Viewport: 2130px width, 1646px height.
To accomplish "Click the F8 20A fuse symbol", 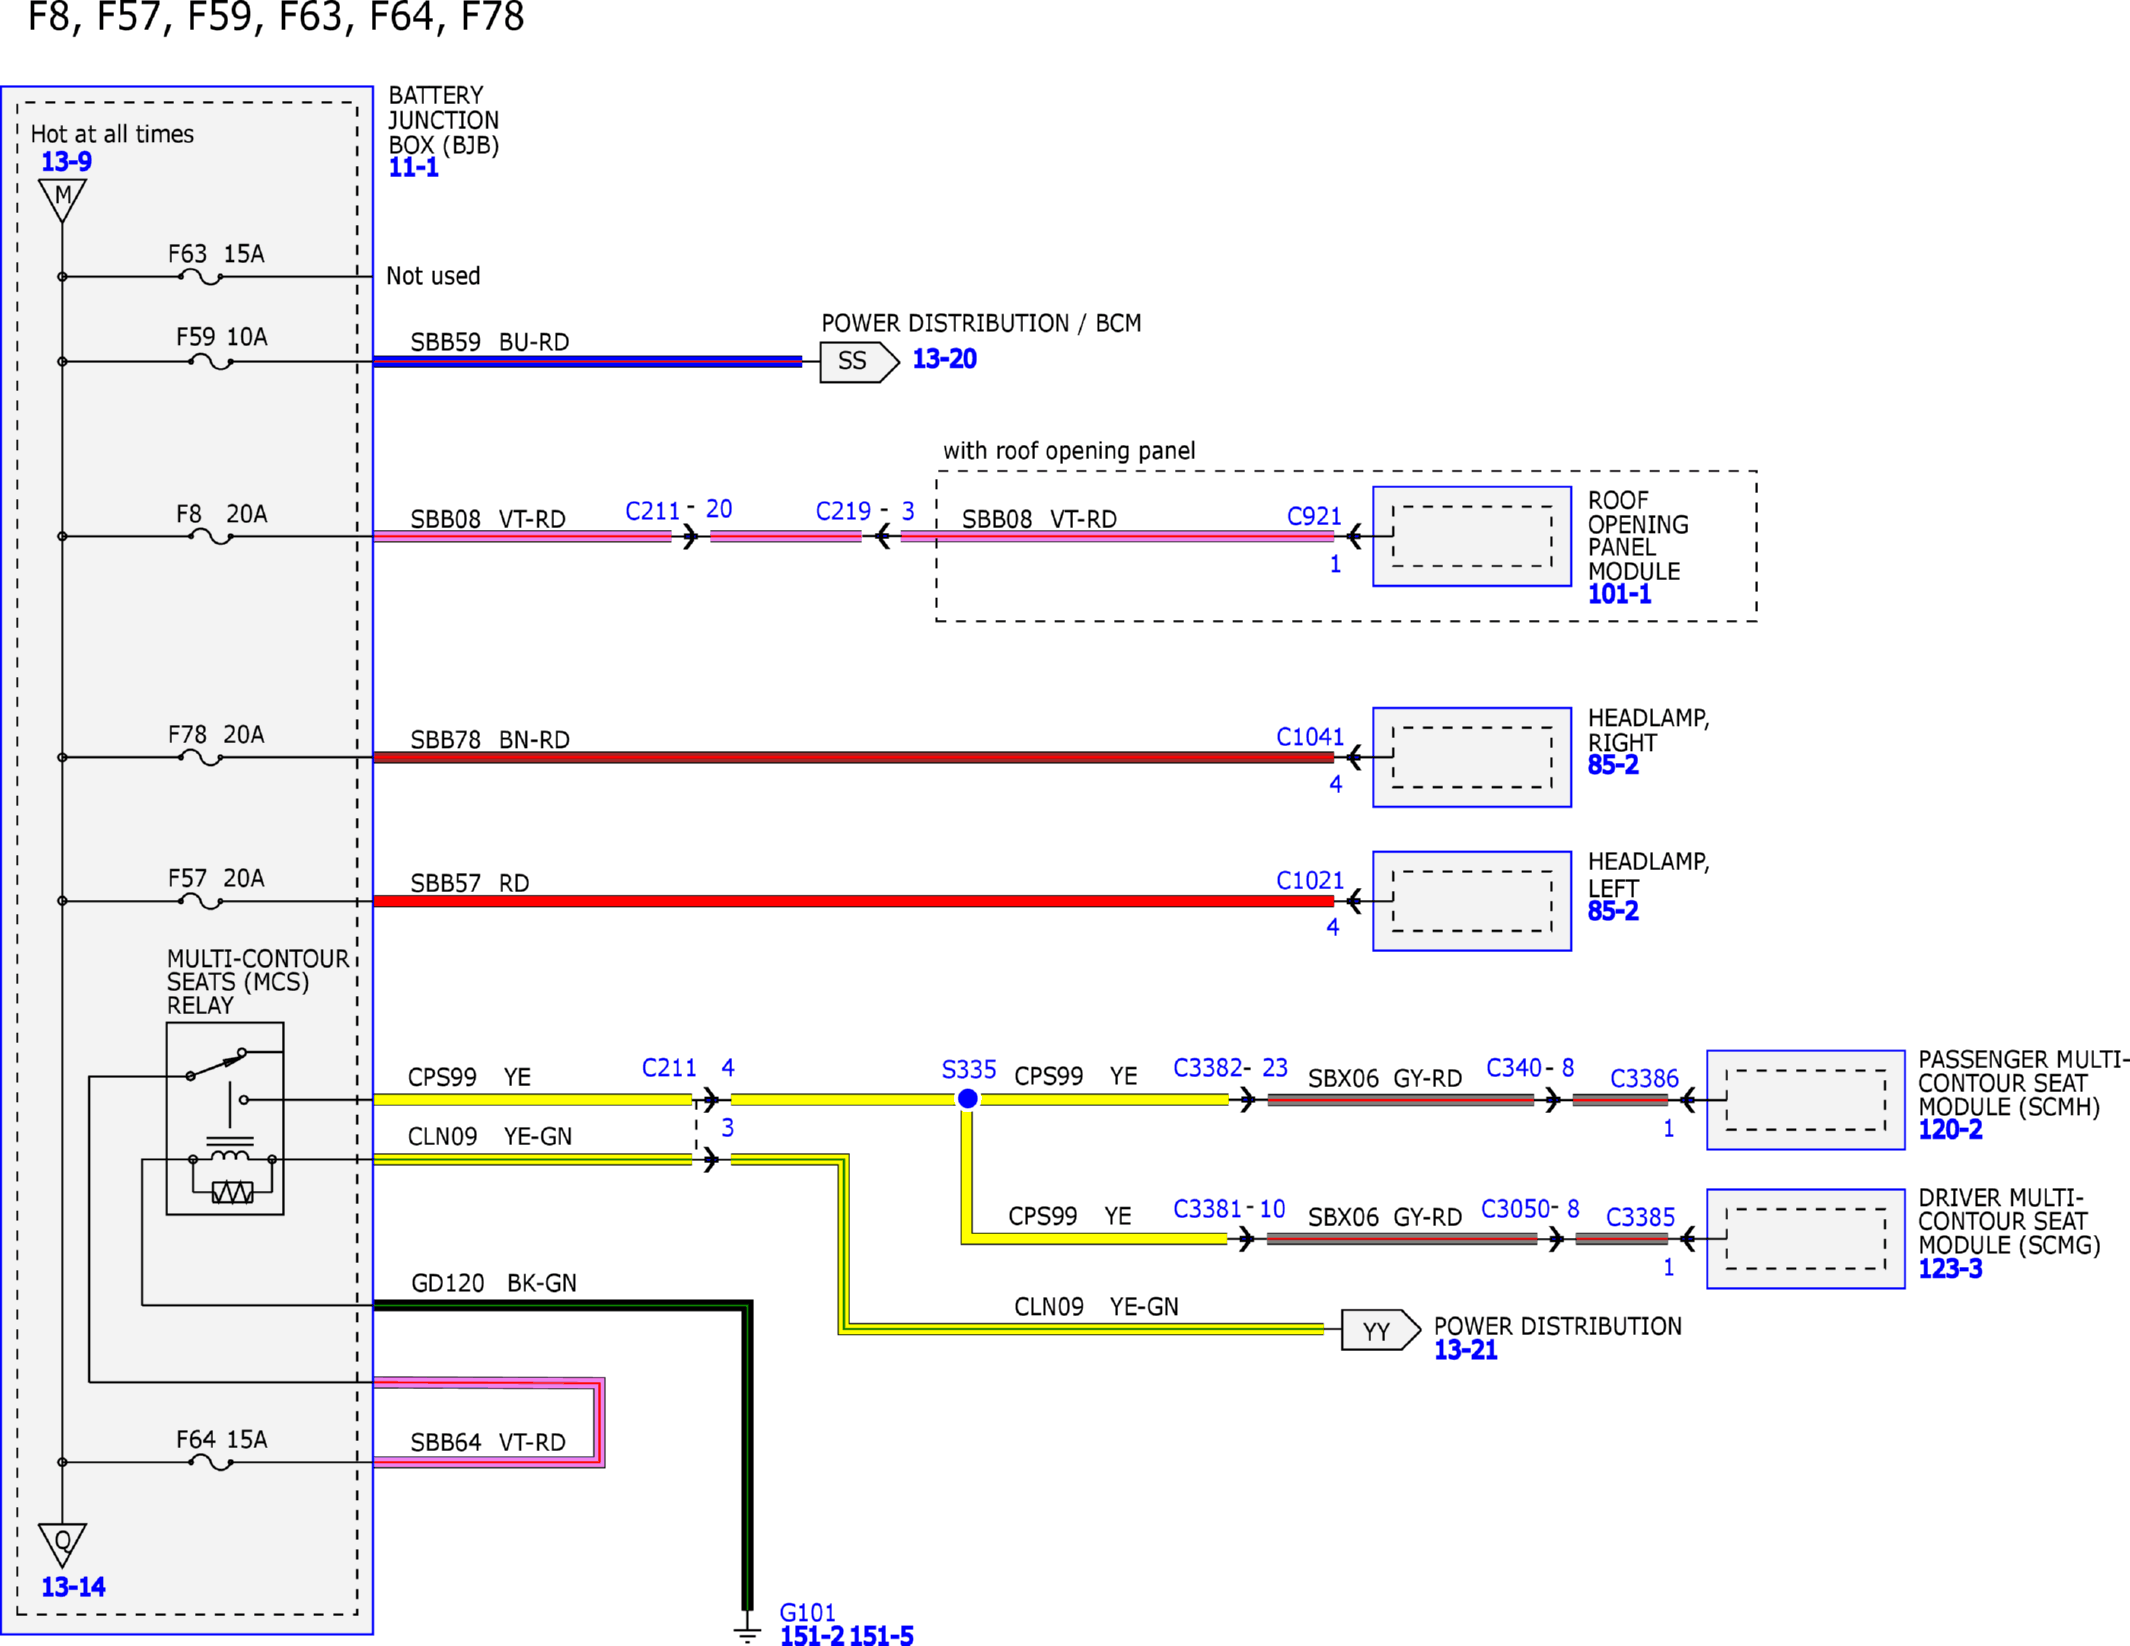I will coord(211,537).
